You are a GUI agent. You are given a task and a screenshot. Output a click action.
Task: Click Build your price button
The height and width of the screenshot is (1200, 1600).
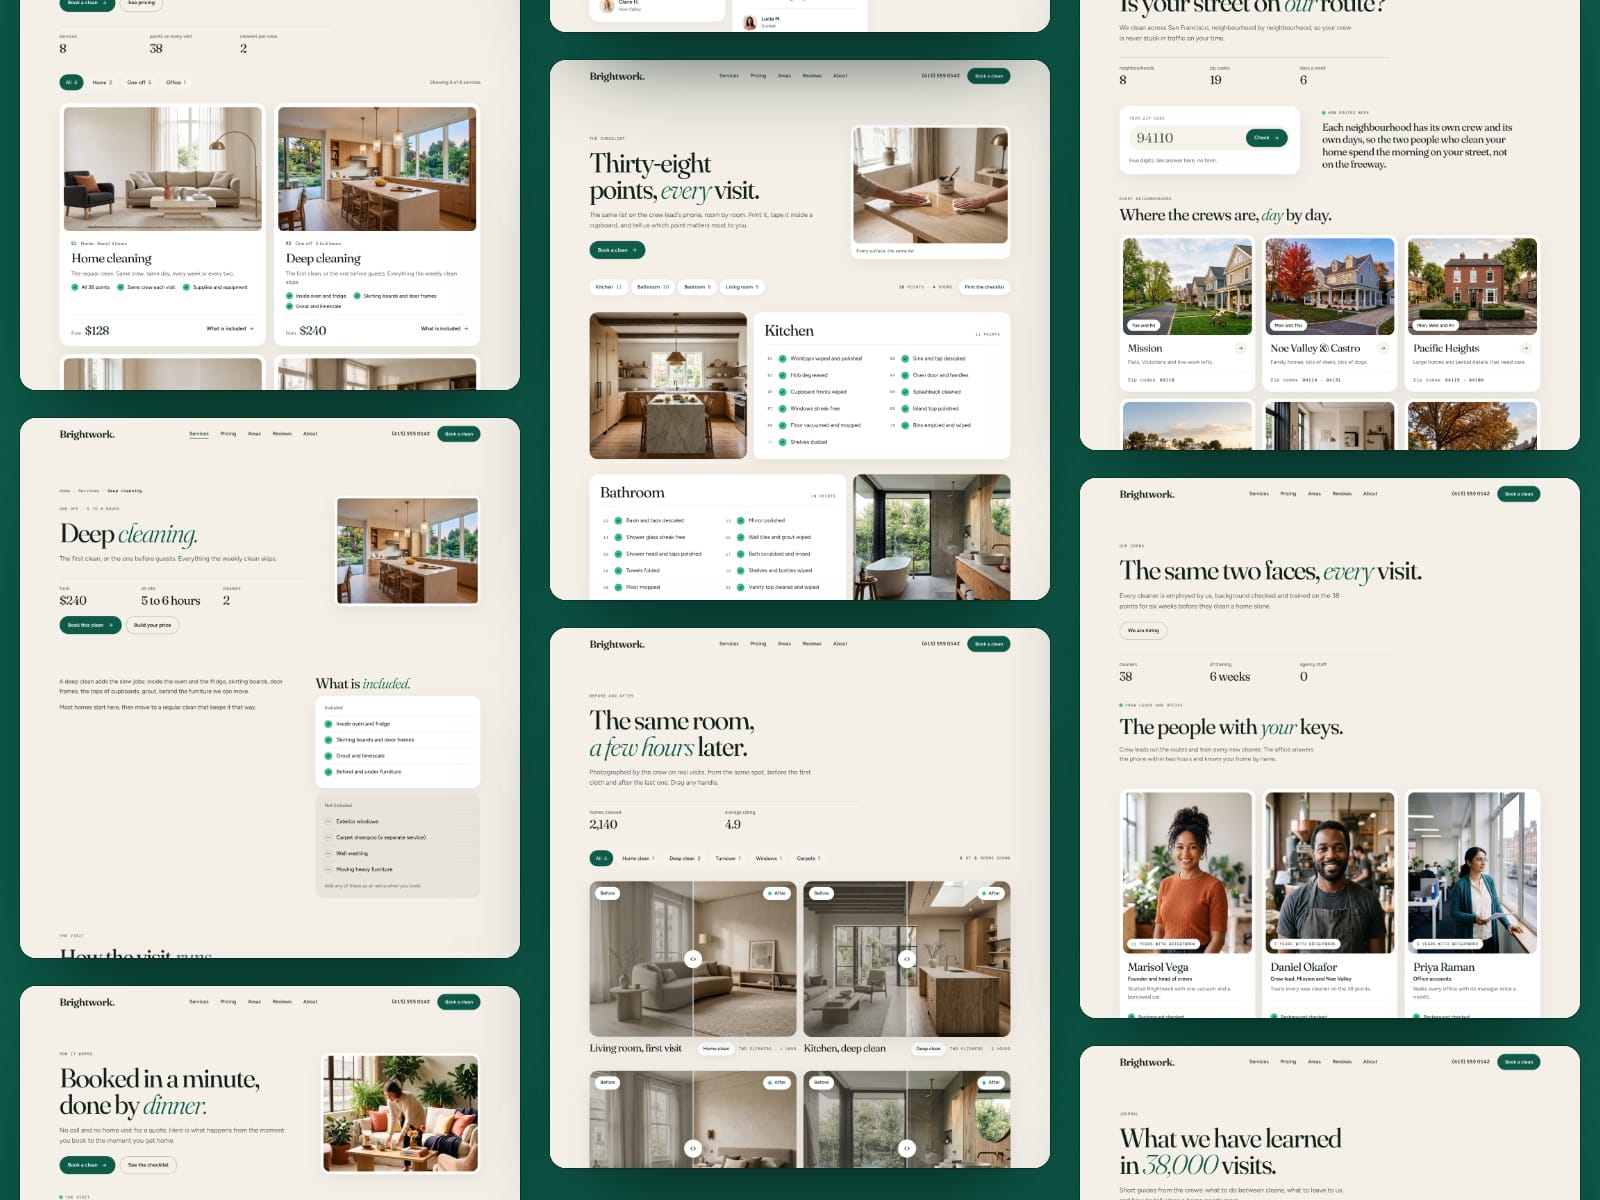coord(153,625)
